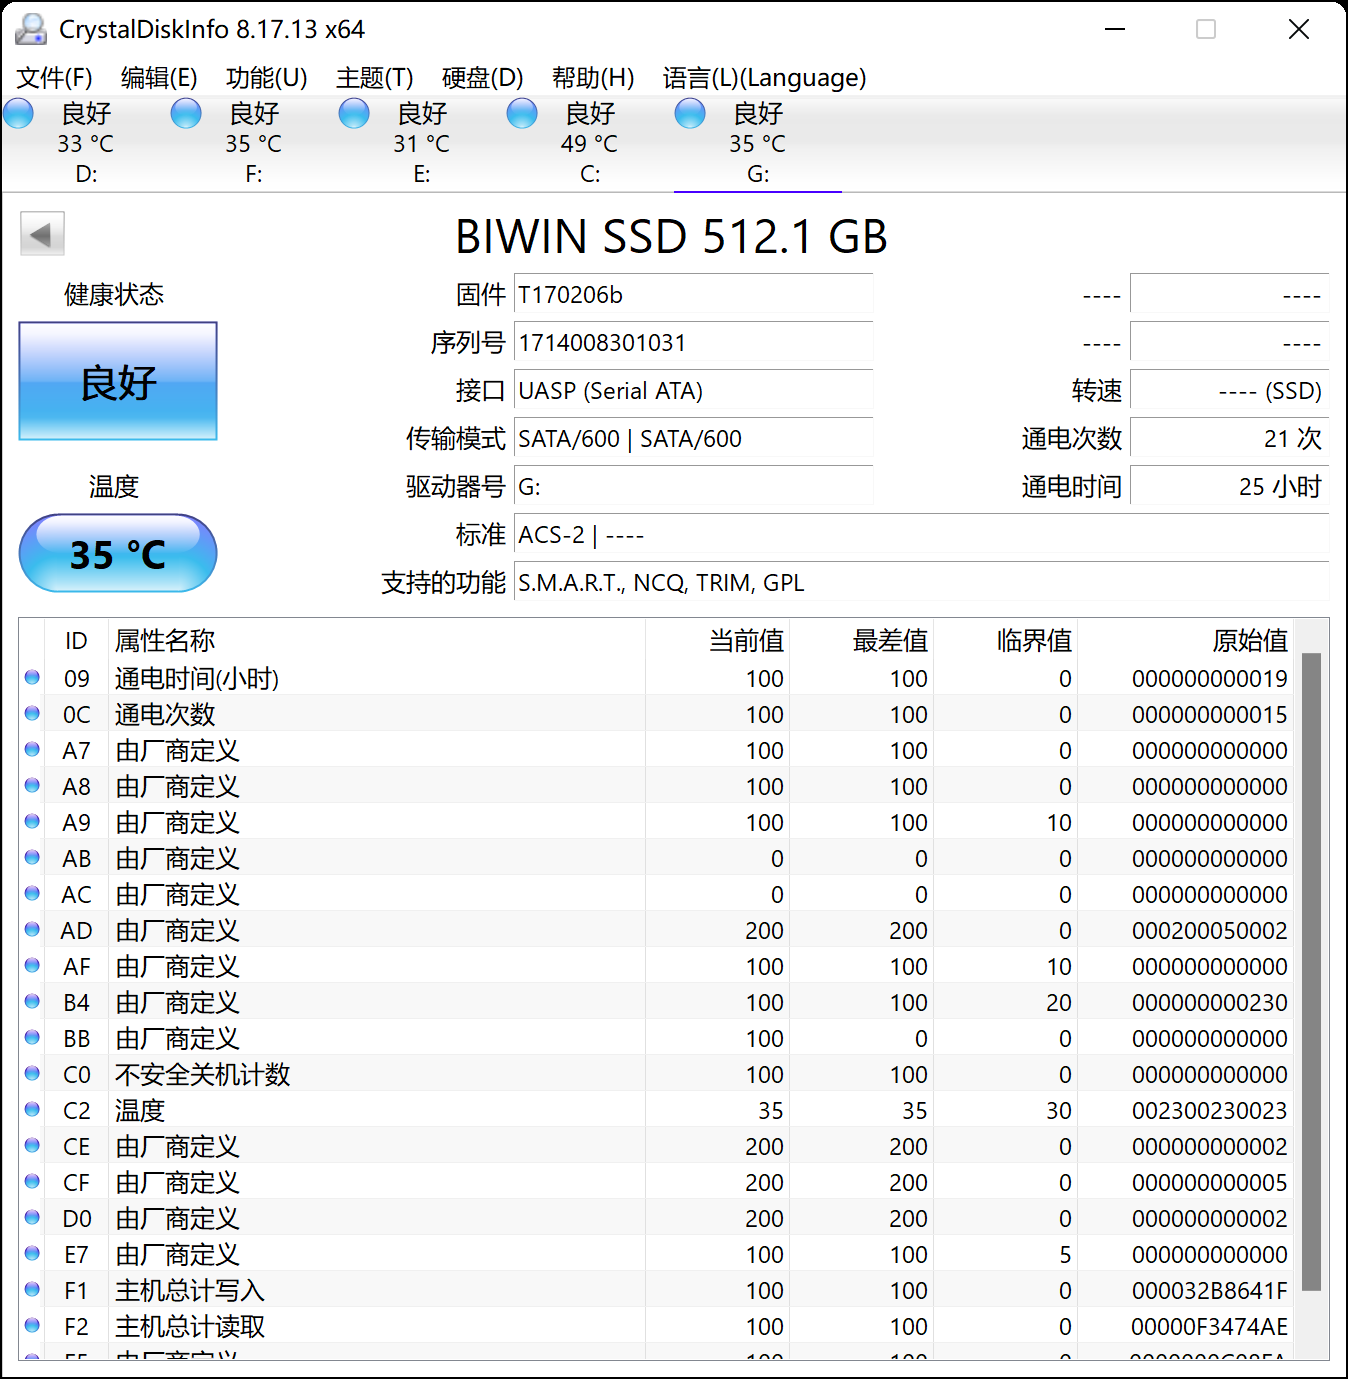Click status dot of attribute AD
Screen dimensions: 1348x1379
pos(32,929)
